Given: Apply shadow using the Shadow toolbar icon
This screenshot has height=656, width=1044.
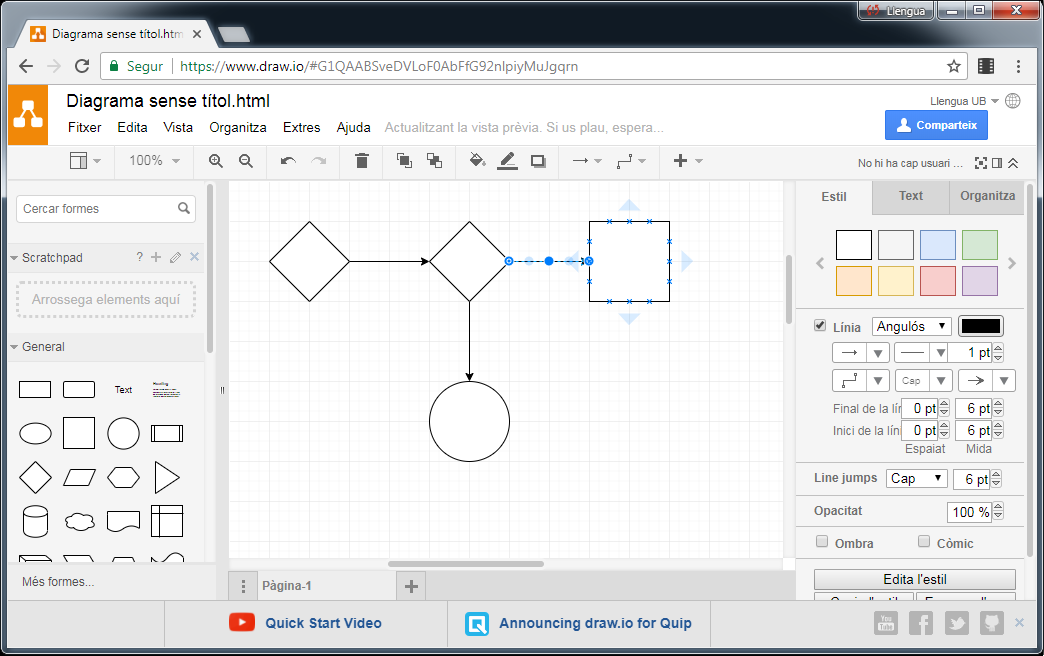Looking at the screenshot, I should [538, 161].
